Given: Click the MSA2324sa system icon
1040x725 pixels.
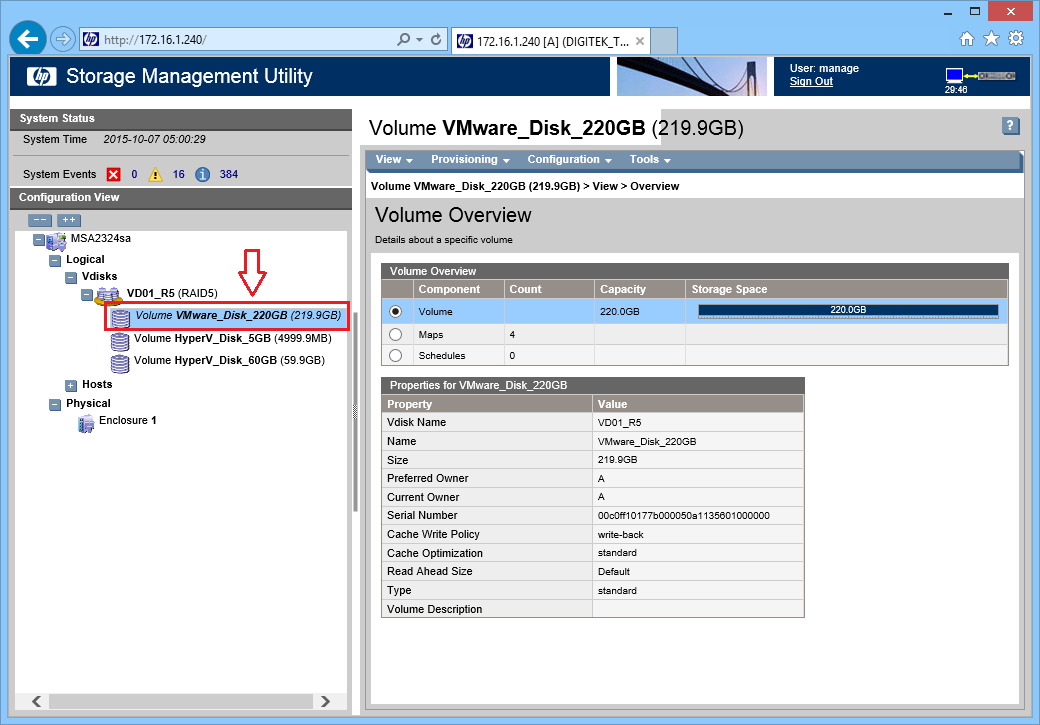Looking at the screenshot, I should coord(56,241).
